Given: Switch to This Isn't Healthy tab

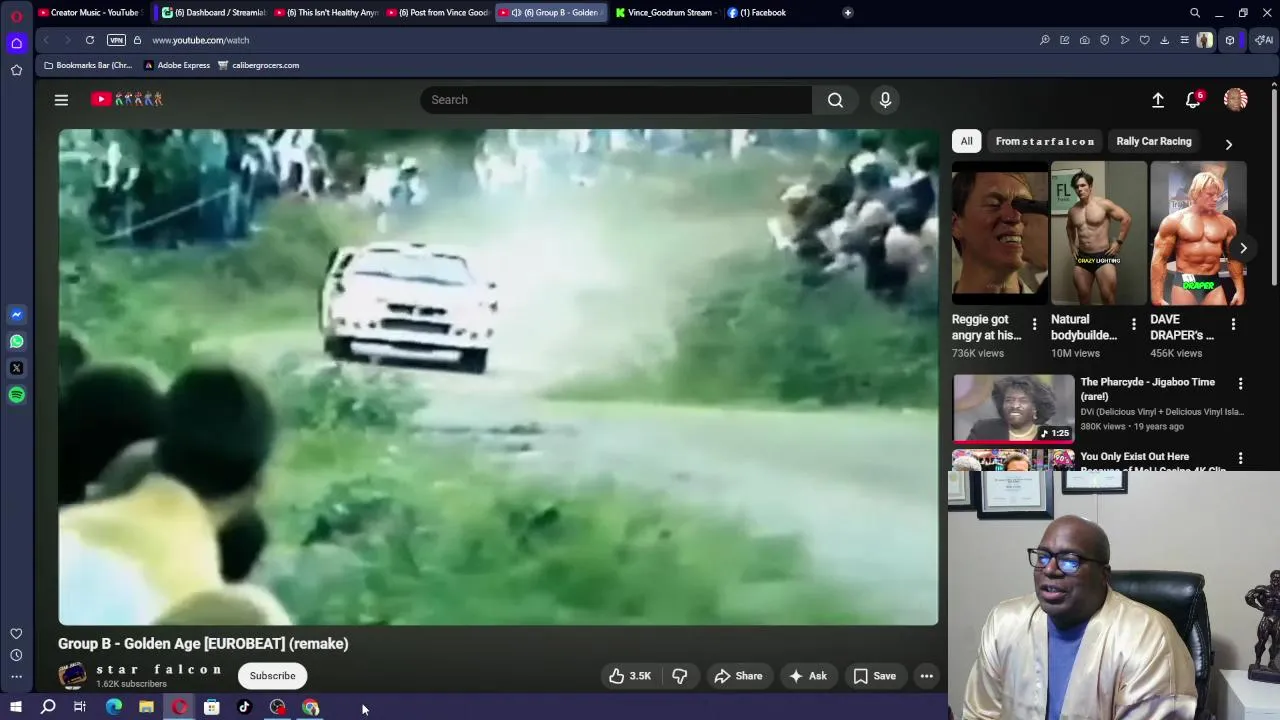Looking at the screenshot, I should [x=327, y=13].
